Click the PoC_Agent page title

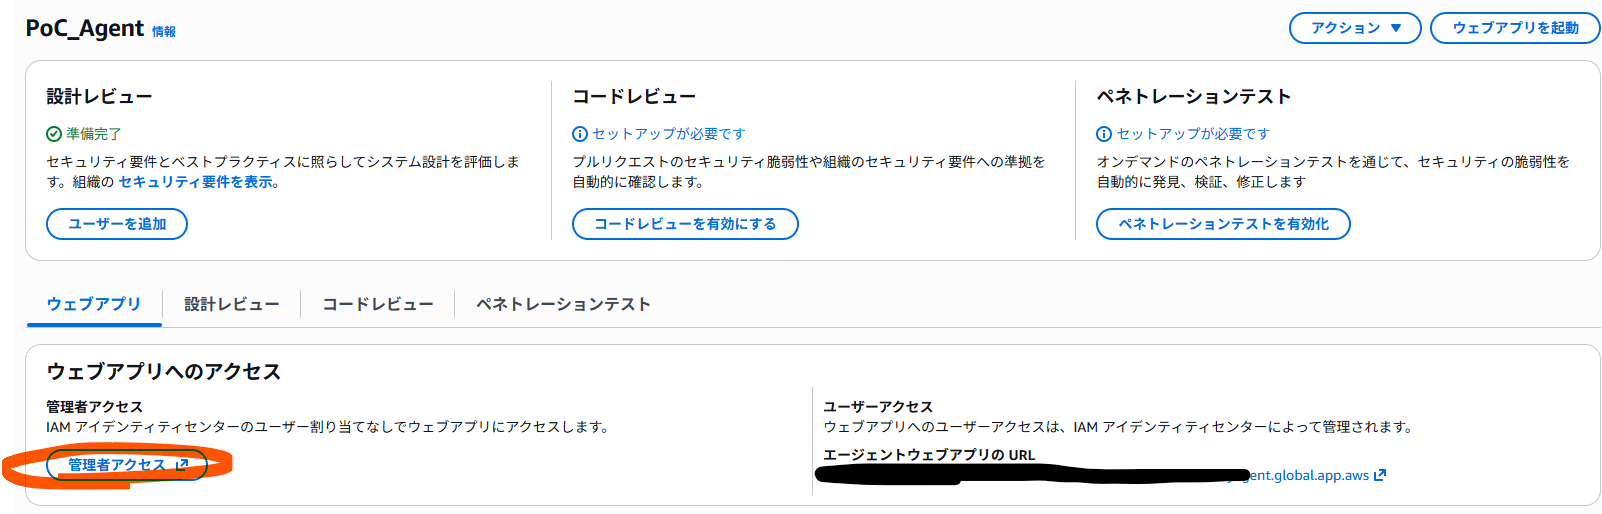point(85,29)
